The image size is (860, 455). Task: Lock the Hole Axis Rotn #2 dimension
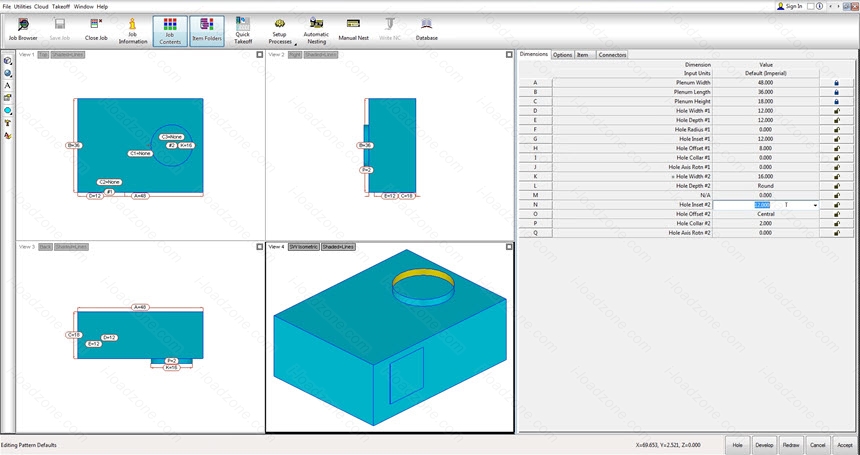[x=836, y=233]
